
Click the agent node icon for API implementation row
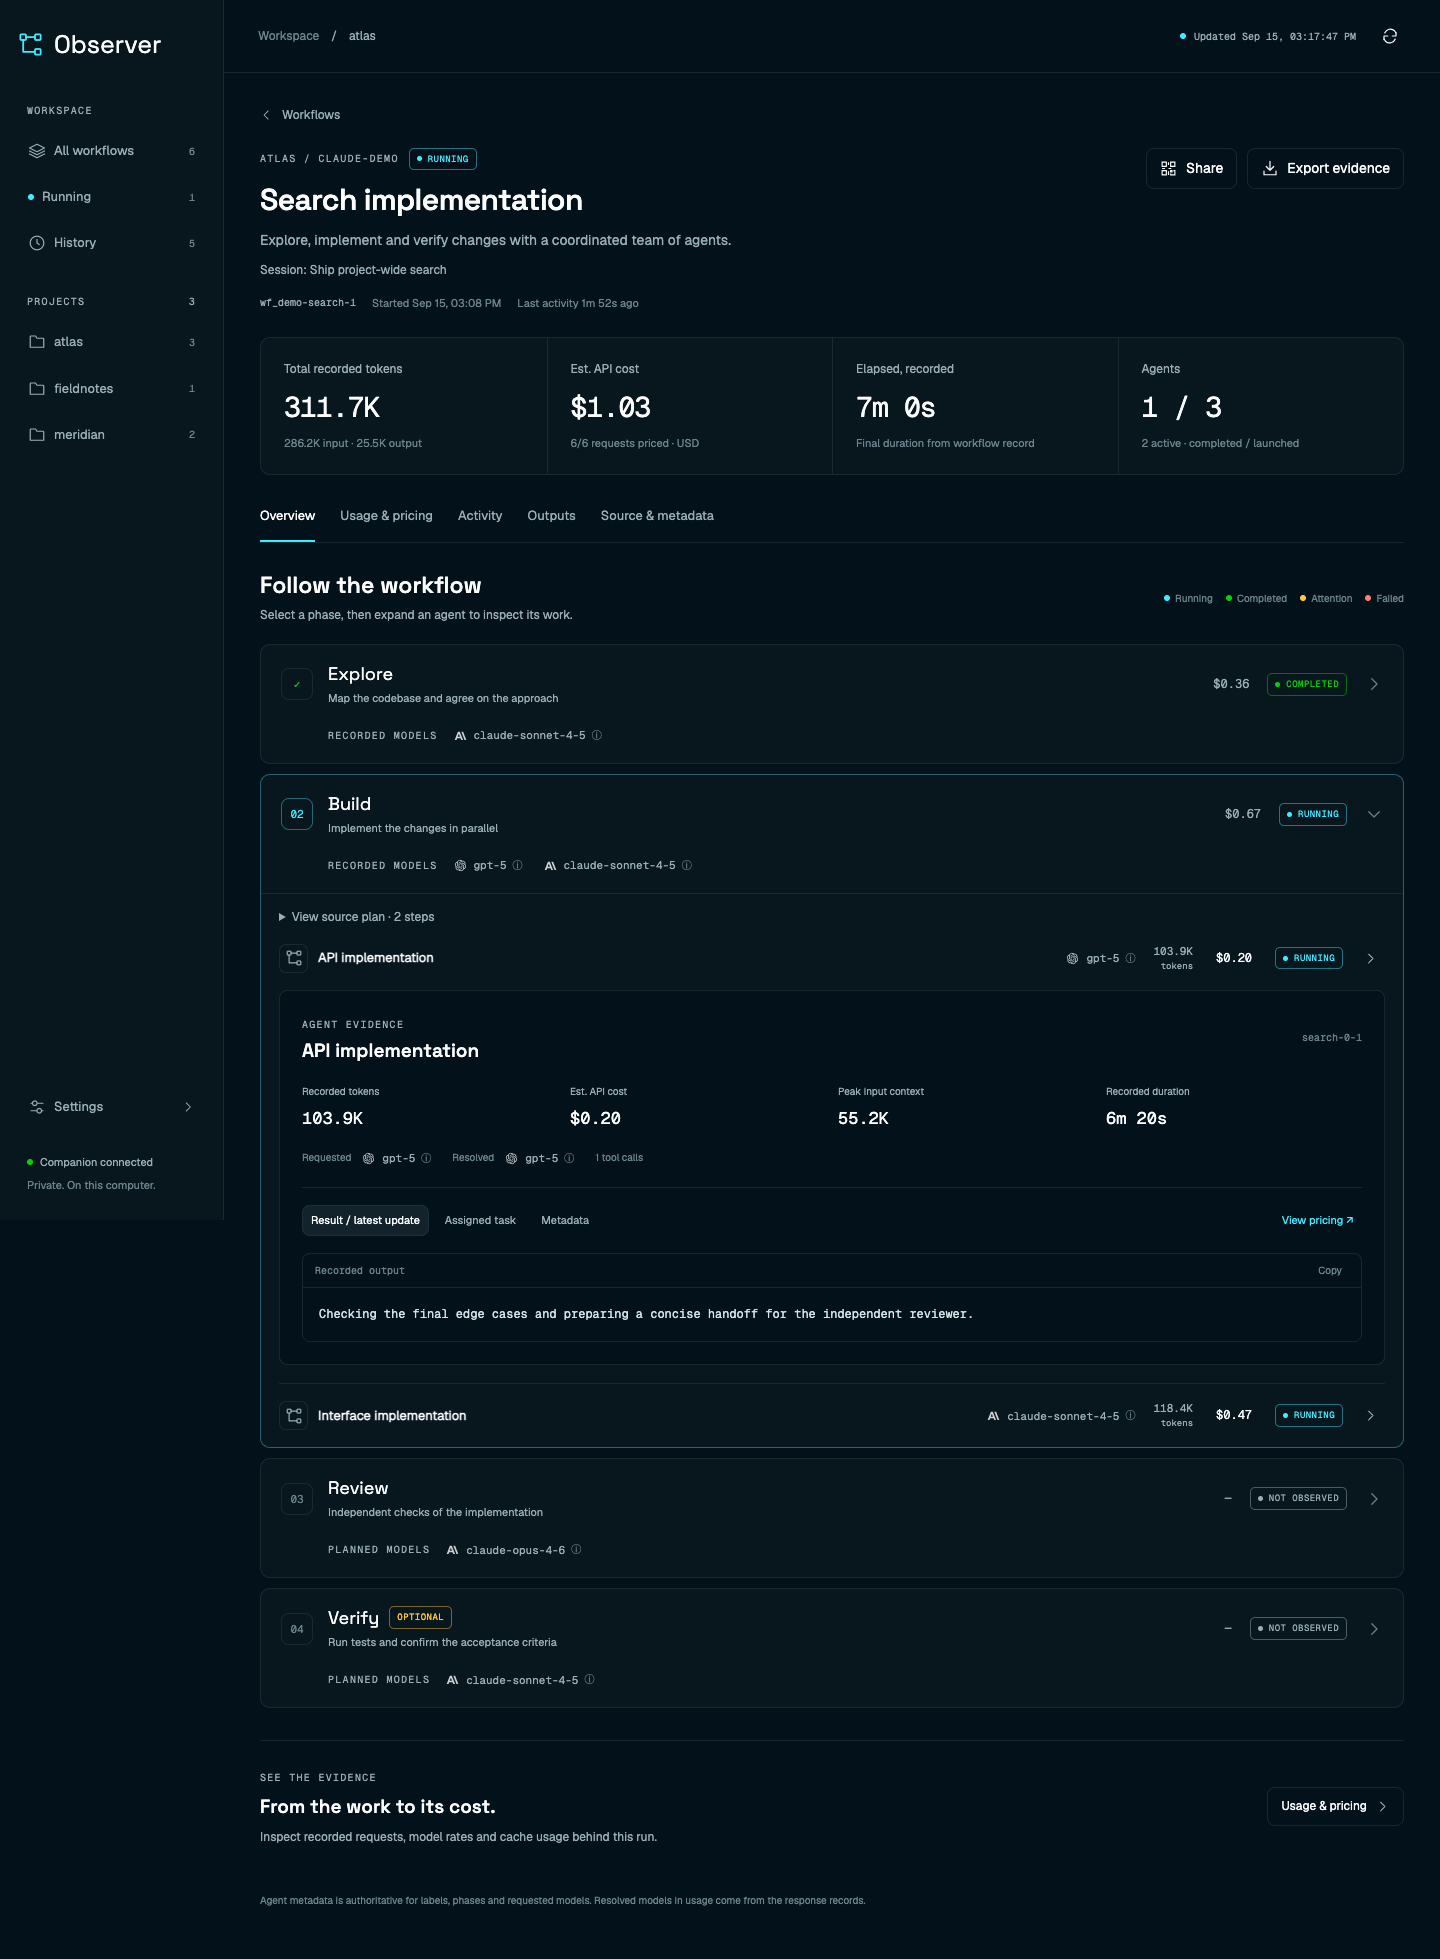point(294,958)
